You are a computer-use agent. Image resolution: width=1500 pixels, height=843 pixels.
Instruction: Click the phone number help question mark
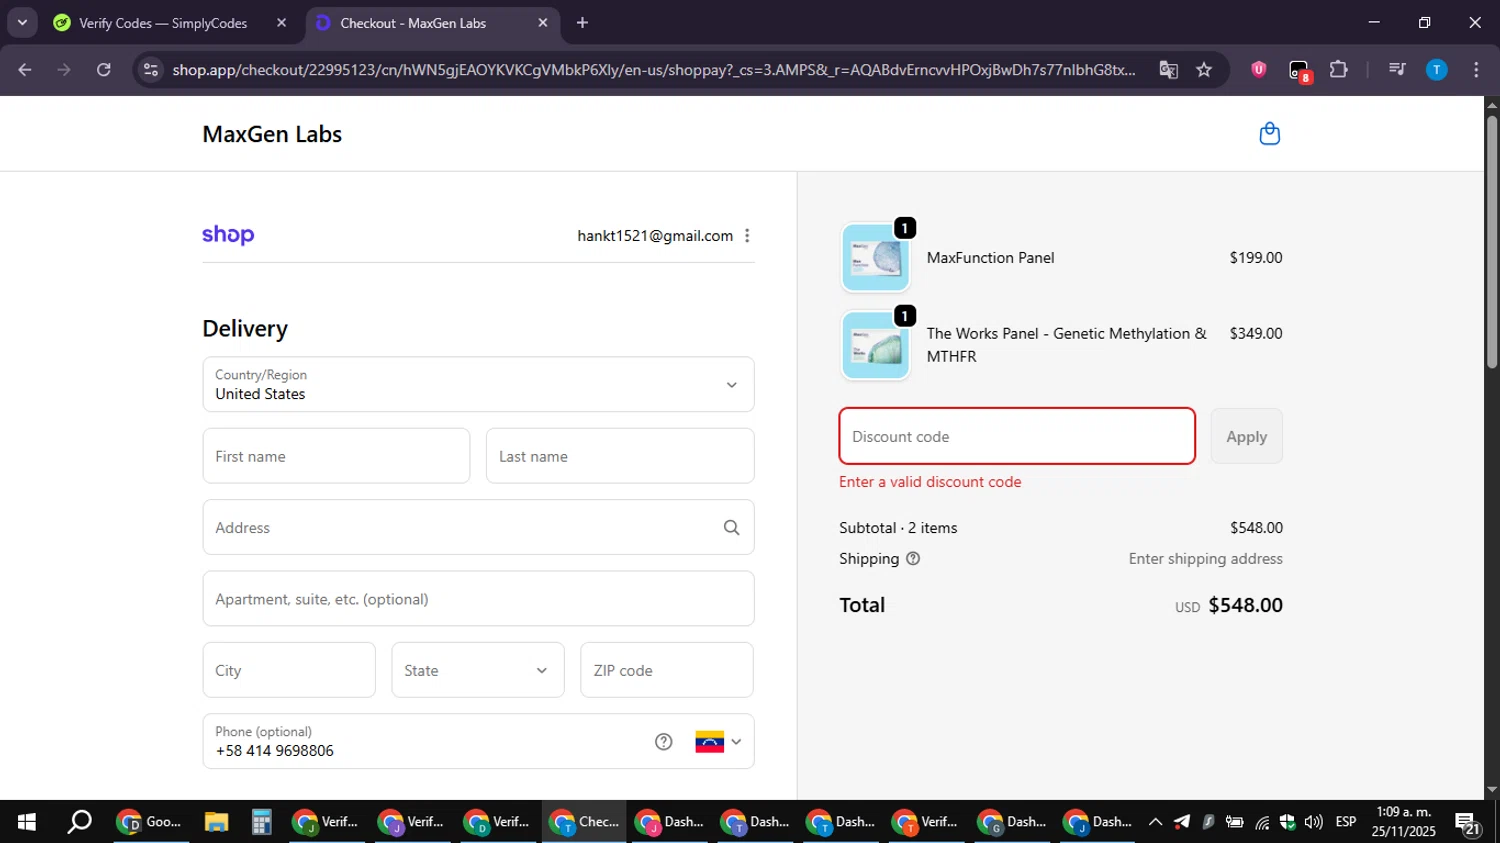click(664, 741)
